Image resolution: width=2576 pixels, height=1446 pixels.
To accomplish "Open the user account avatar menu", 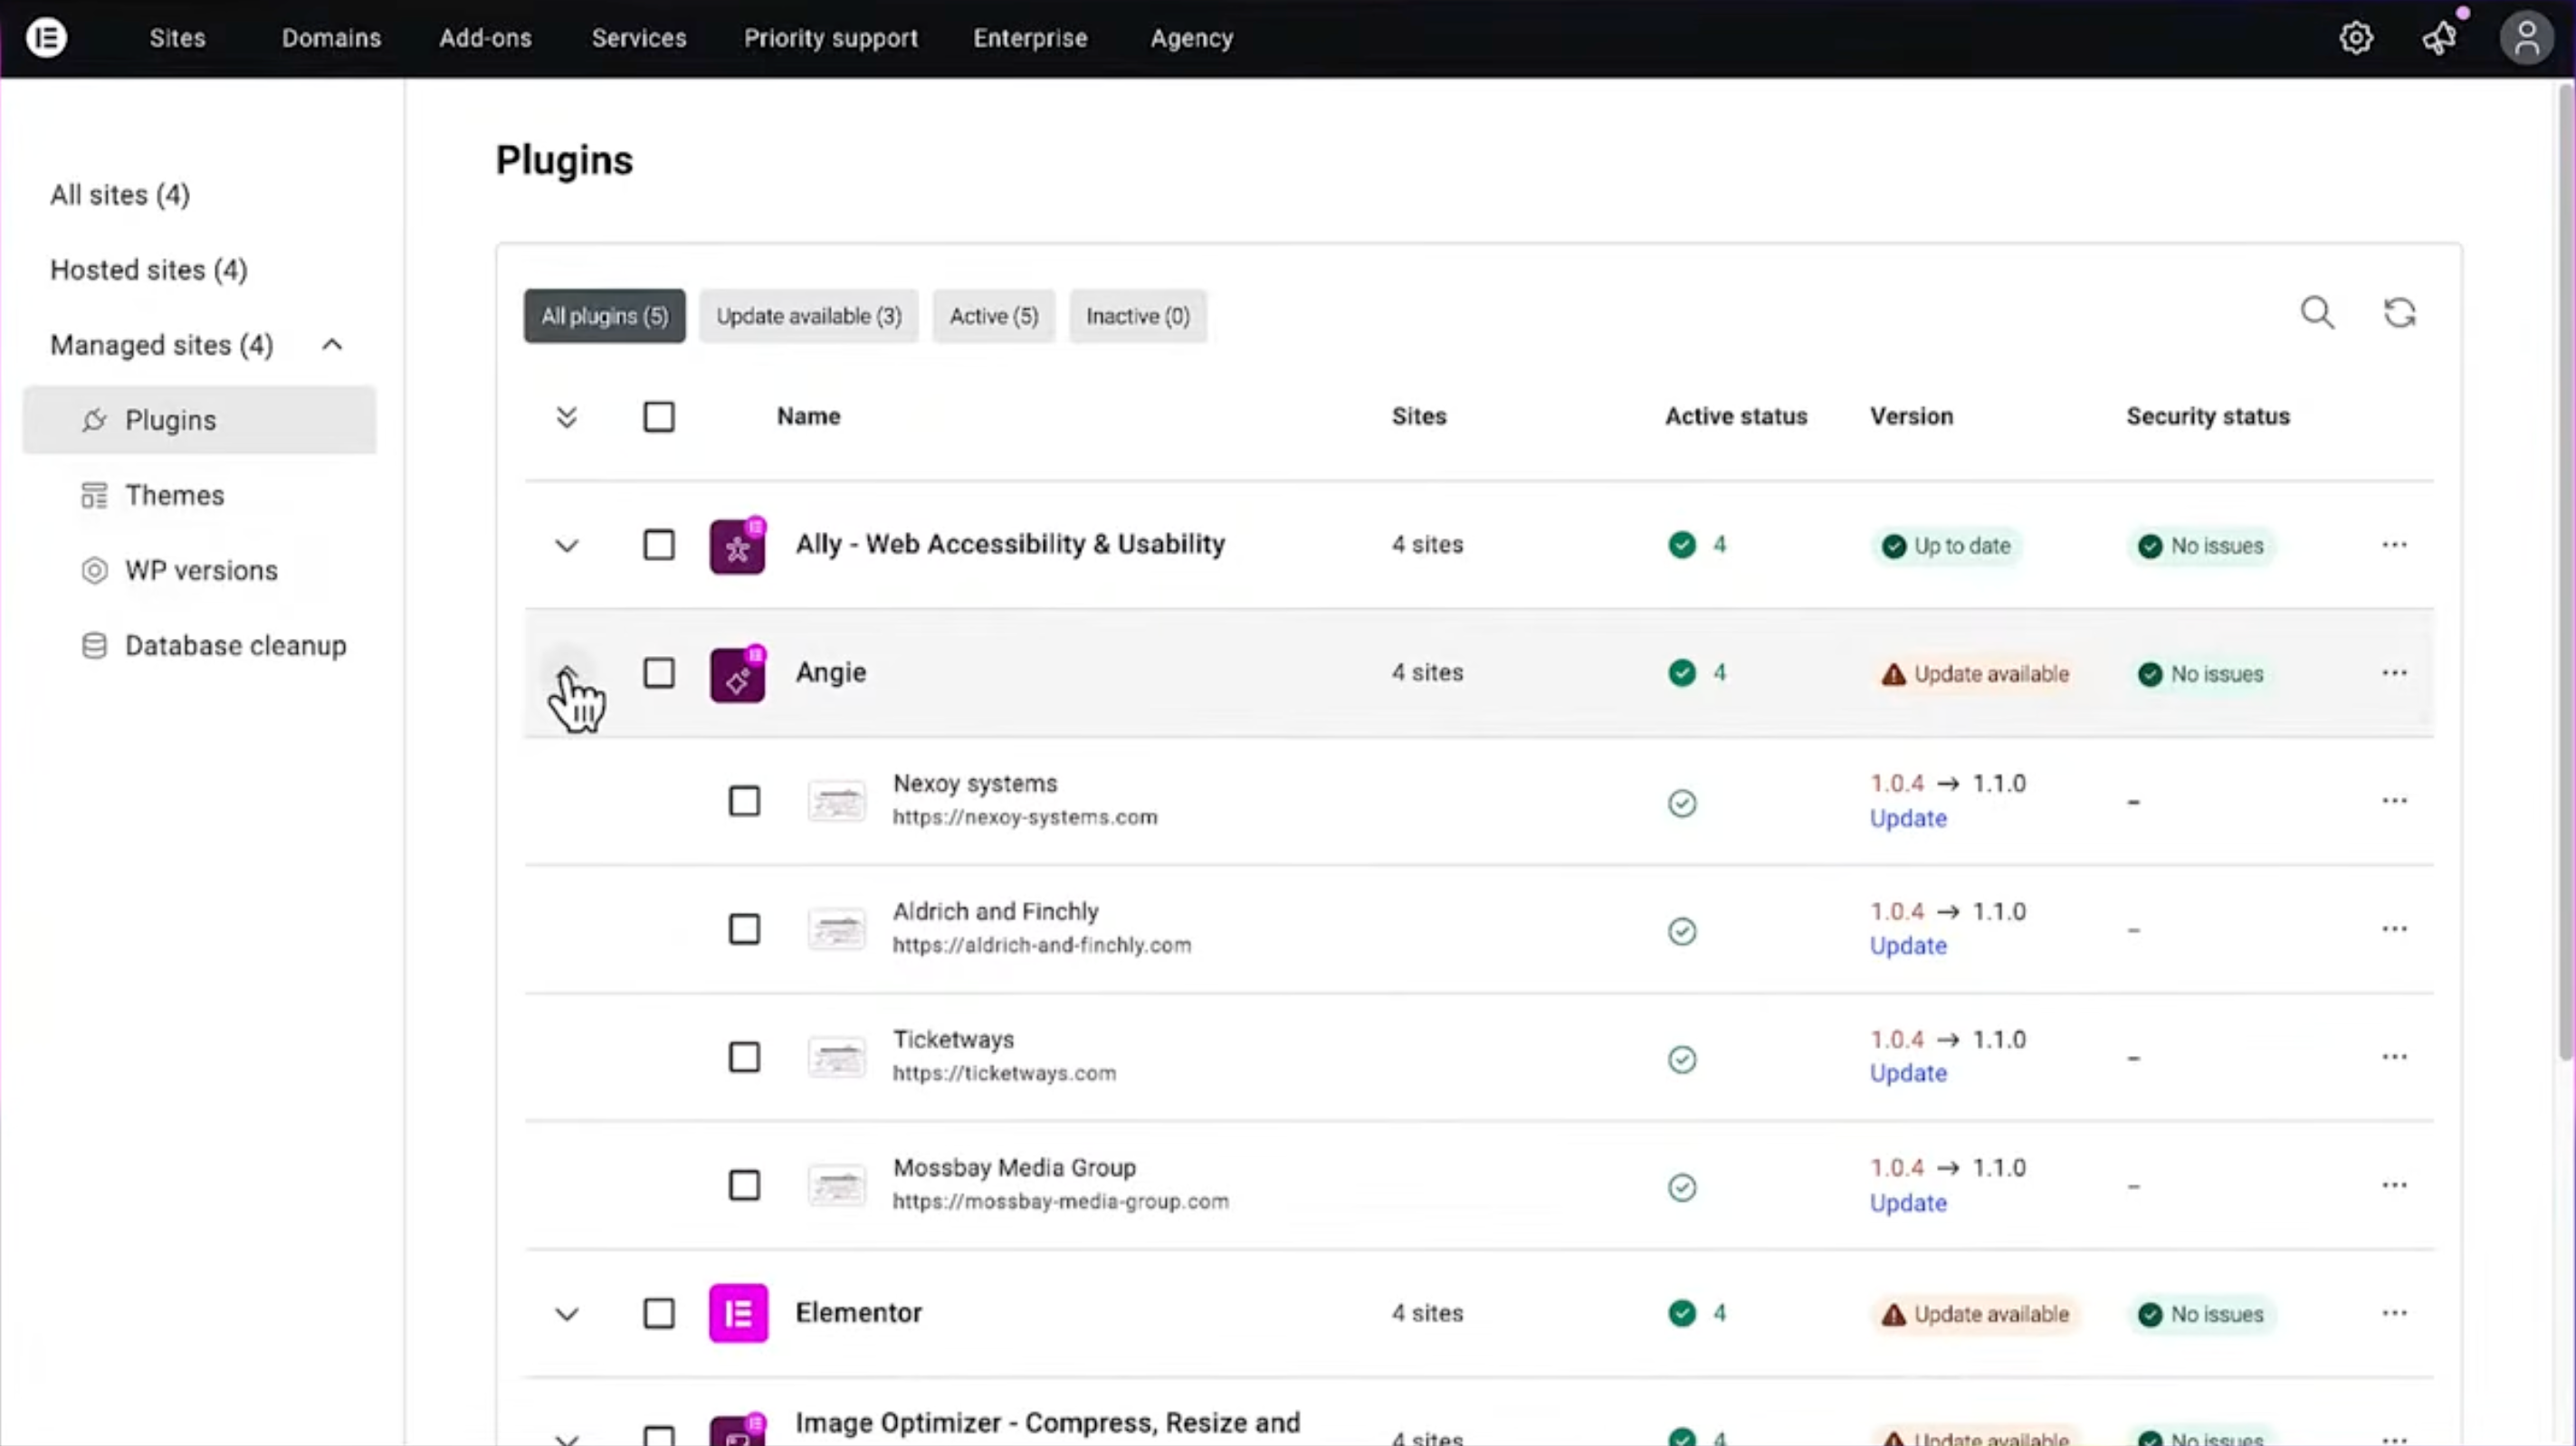I will [x=2526, y=38].
